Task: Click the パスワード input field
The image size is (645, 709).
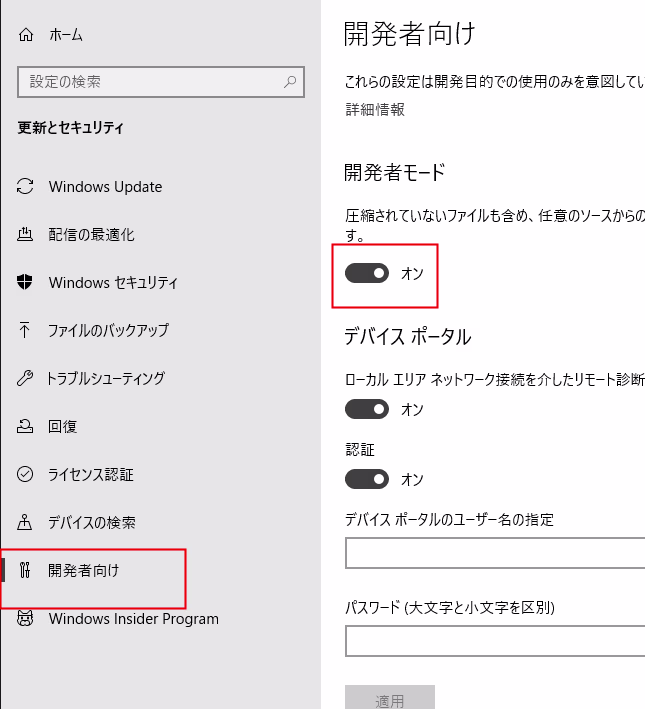Action: (x=495, y=641)
